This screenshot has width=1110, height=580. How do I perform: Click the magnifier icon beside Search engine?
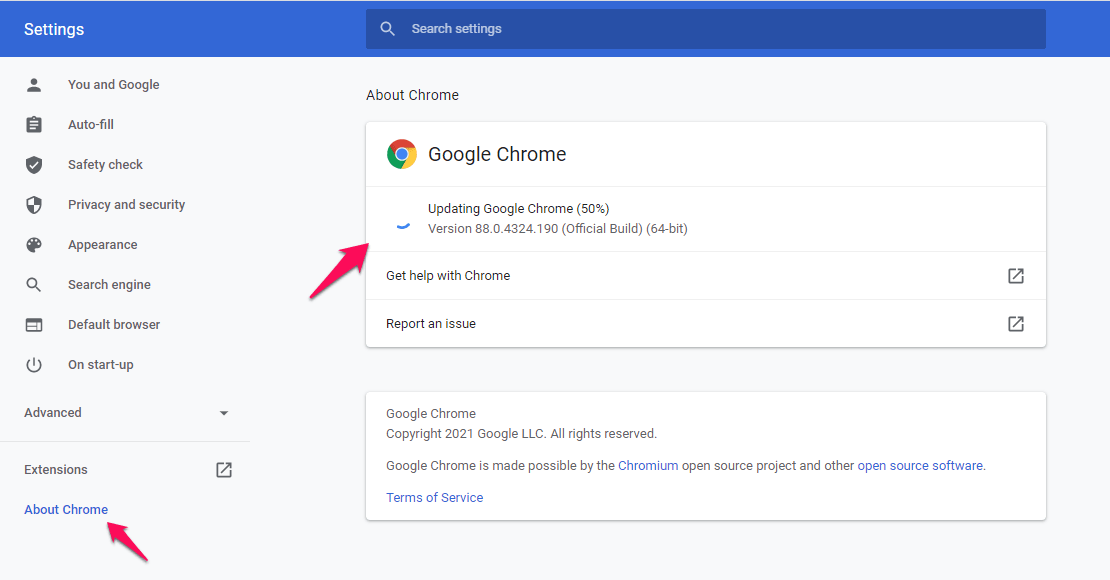(33, 285)
